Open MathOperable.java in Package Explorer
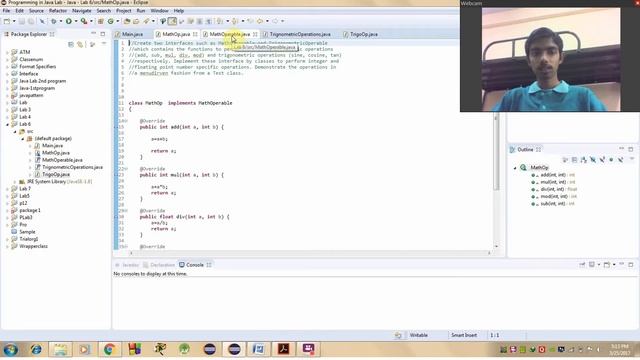The image size is (640, 360). pos(62,160)
